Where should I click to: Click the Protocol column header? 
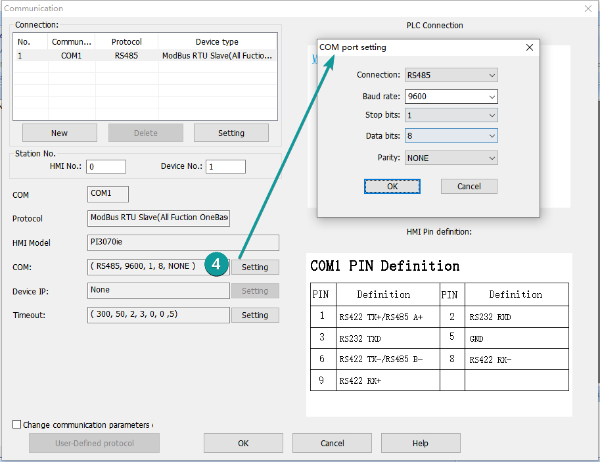(126, 42)
